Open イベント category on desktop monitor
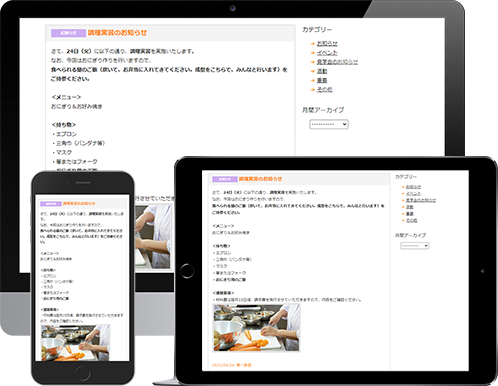Image resolution: width=498 pixels, height=386 pixels. click(x=327, y=53)
